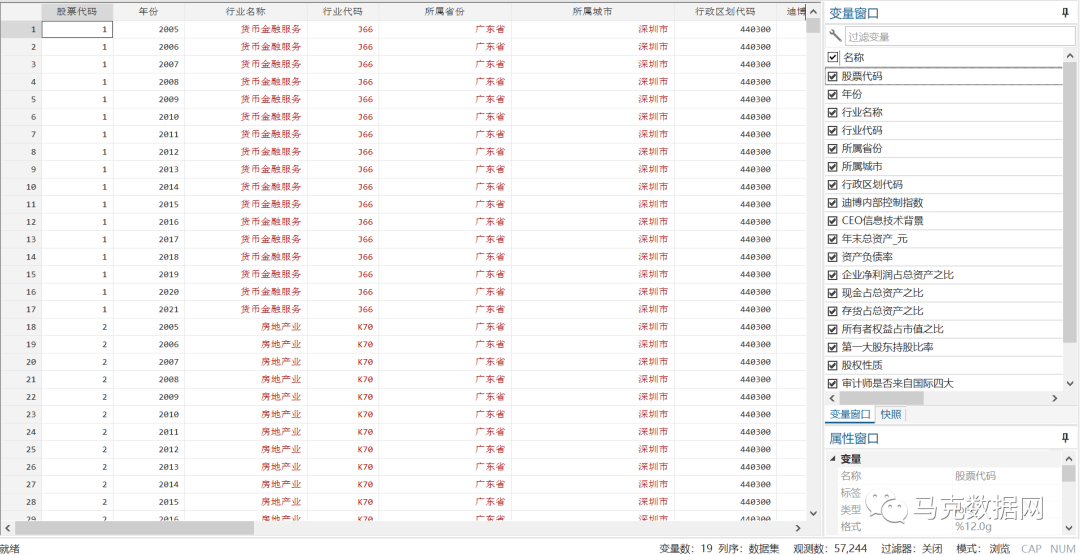Select 第一大股东持股比率 in variable list

pos(887,347)
